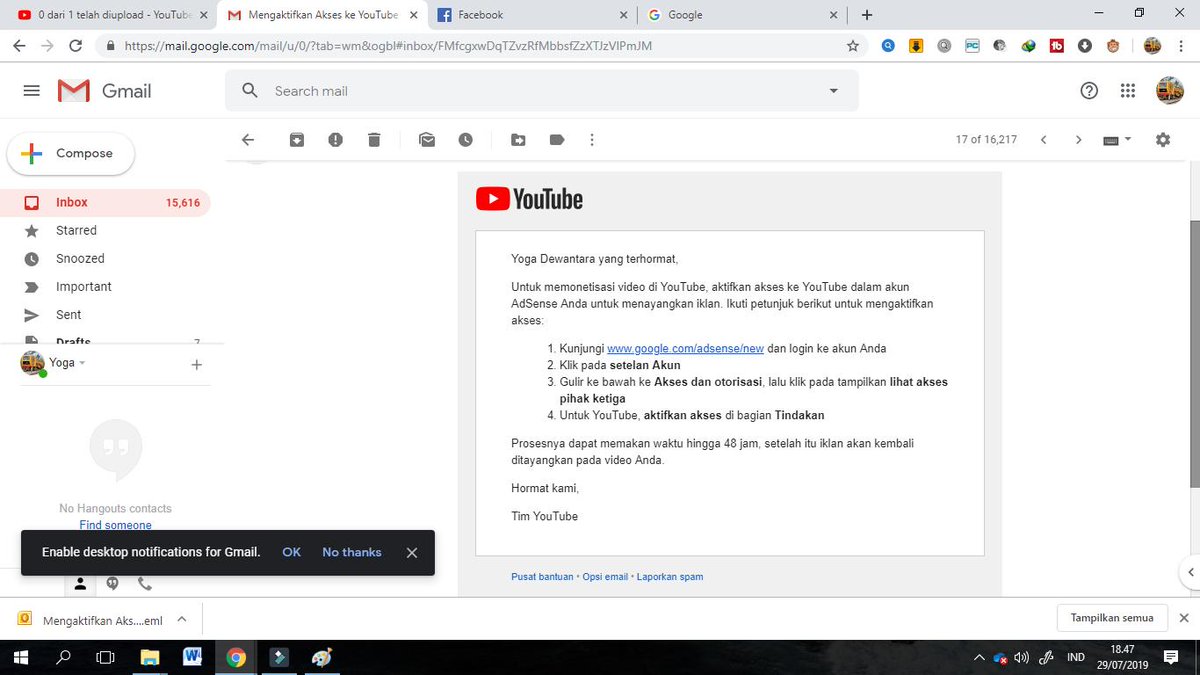
Task: Click the browser back arrow
Action: [x=19, y=46]
